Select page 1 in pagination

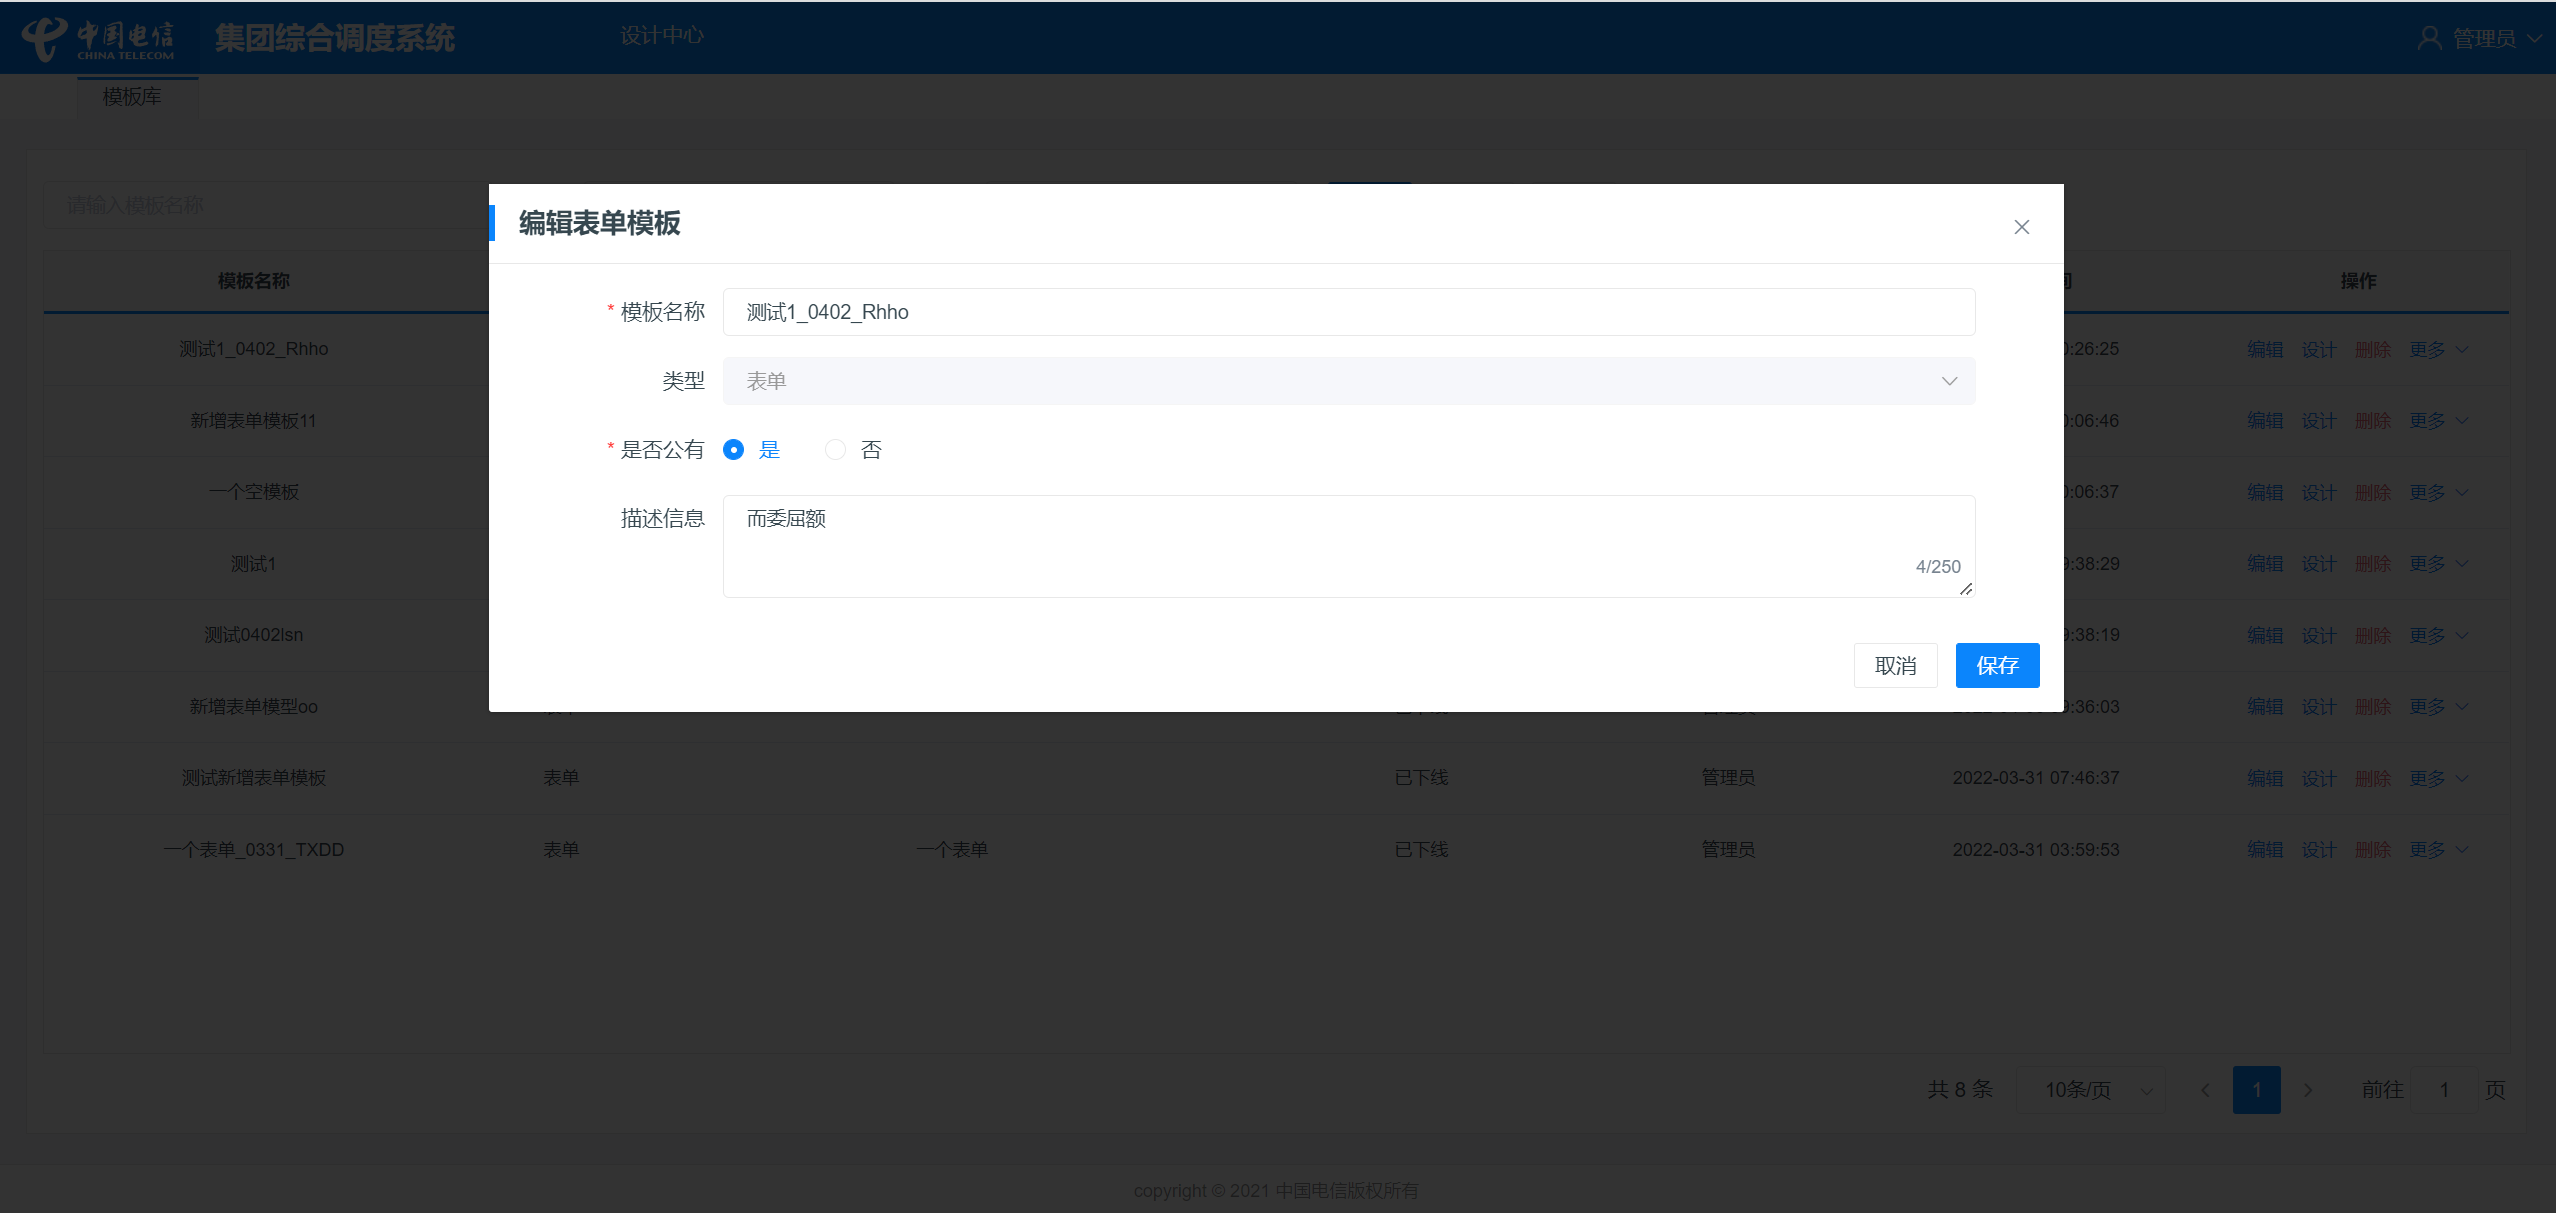[2256, 1090]
